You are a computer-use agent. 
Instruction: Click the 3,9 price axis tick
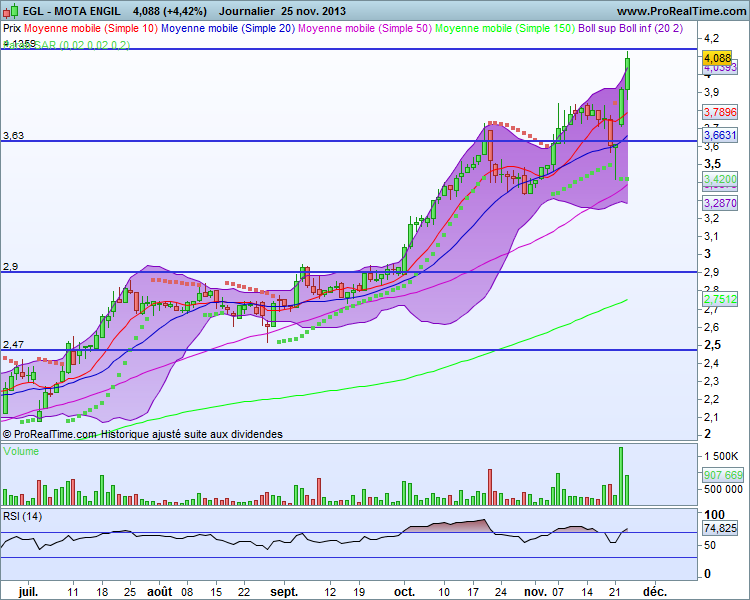tap(711, 92)
